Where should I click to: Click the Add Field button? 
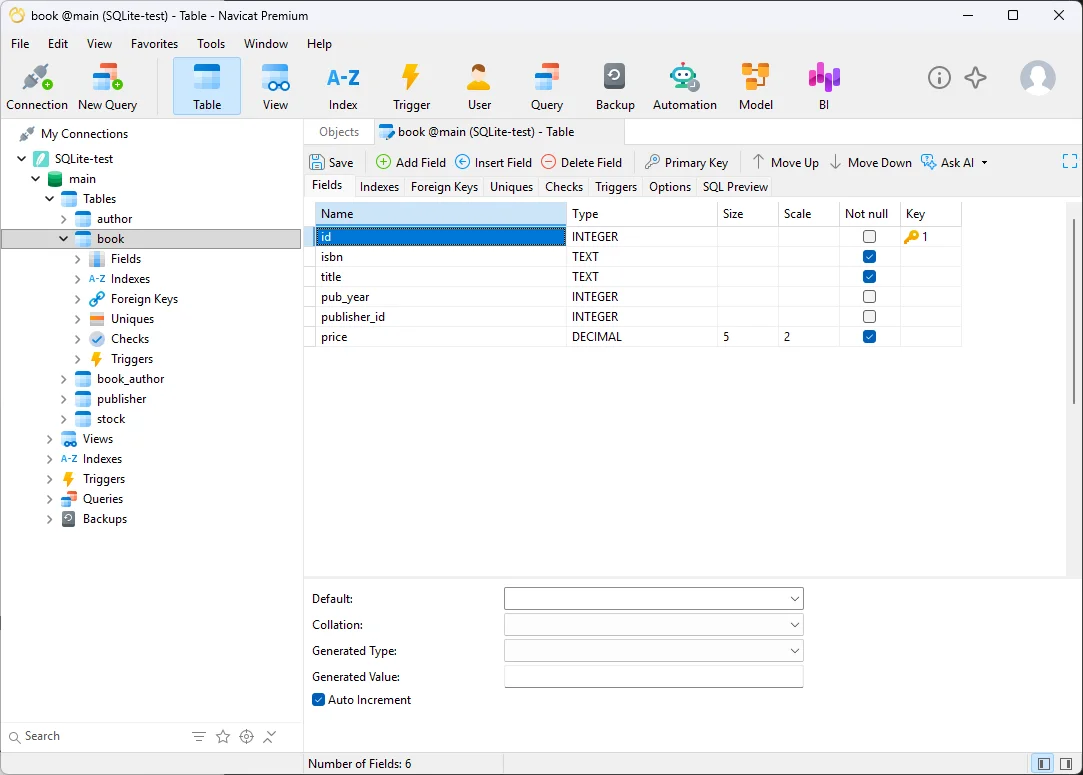pos(411,162)
